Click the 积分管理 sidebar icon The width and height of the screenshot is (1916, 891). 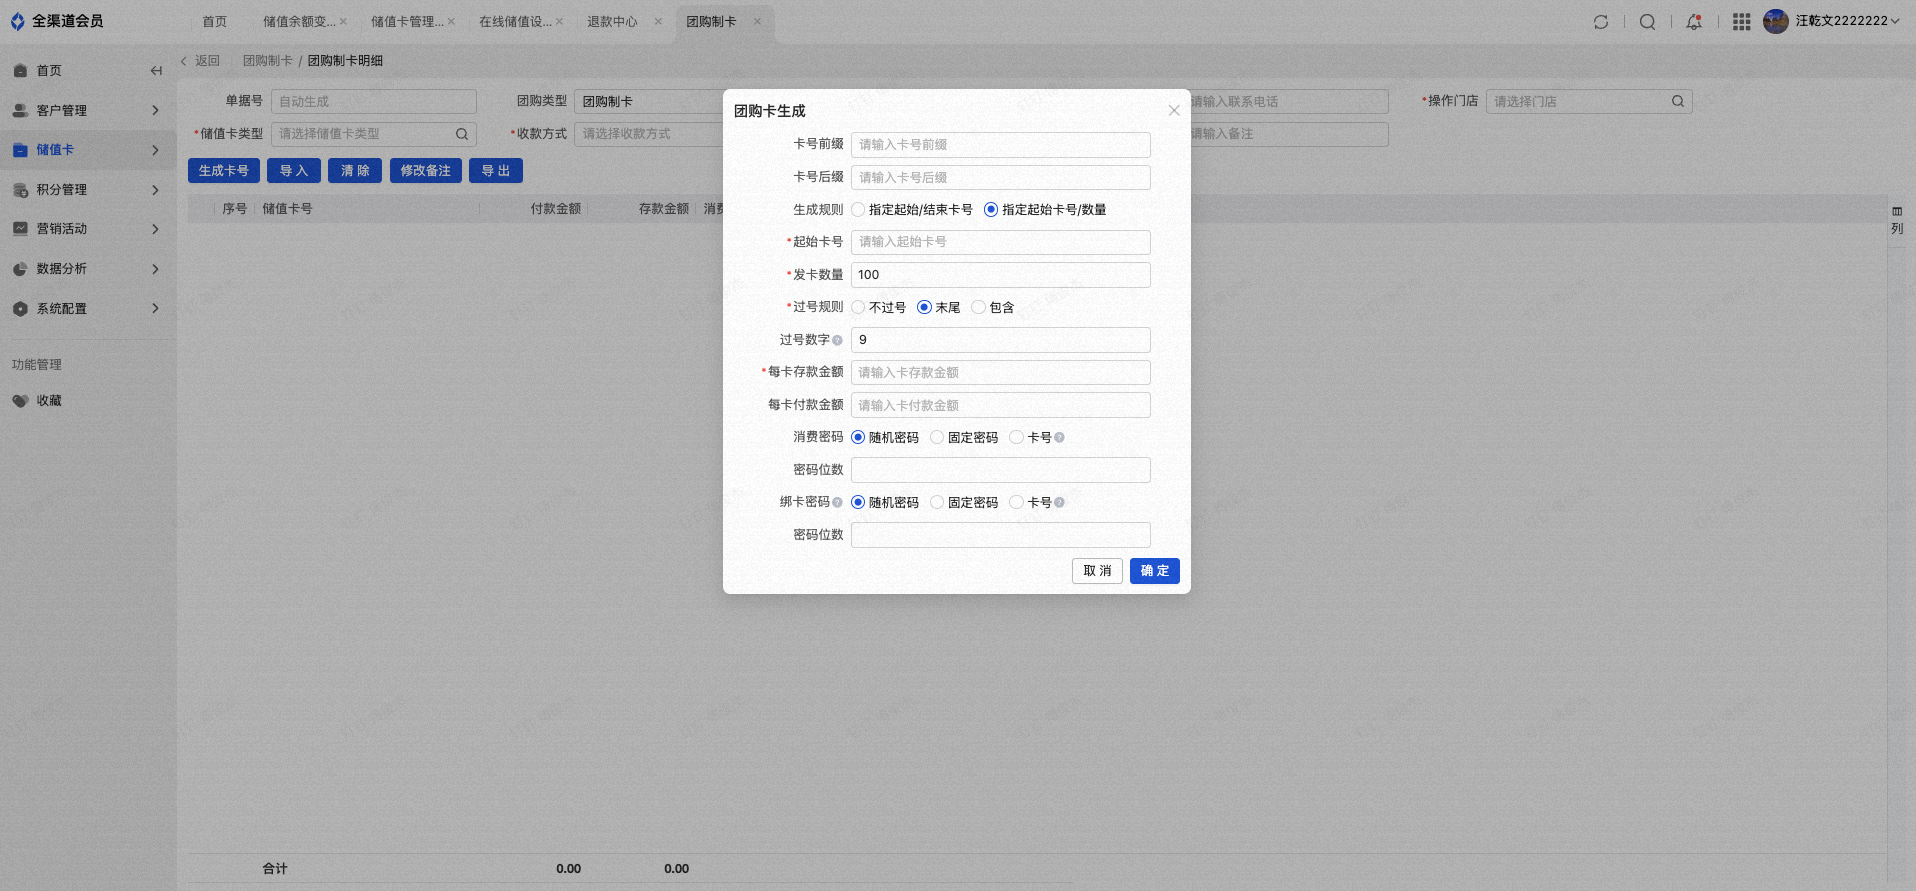20,190
